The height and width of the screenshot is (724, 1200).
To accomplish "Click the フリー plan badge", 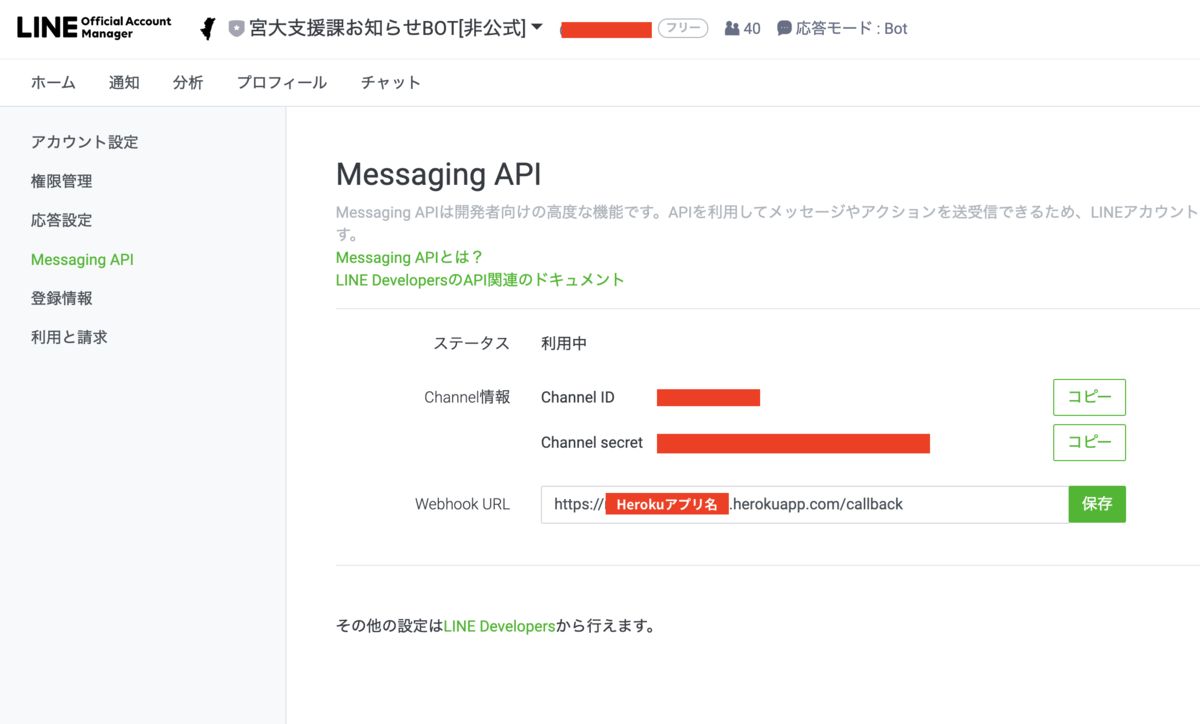I will (x=683, y=29).
